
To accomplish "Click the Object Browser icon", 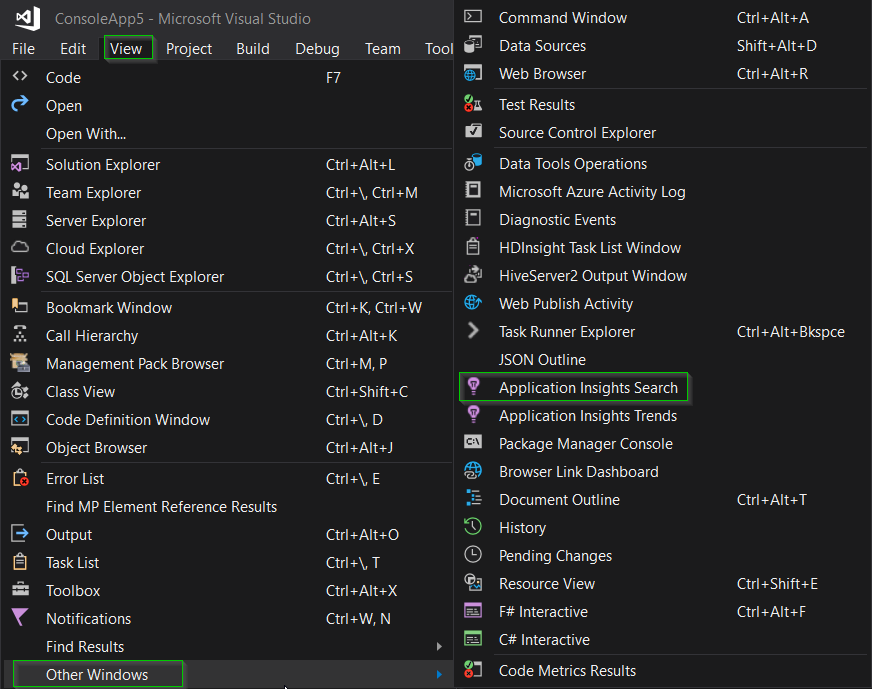I will click(20, 446).
